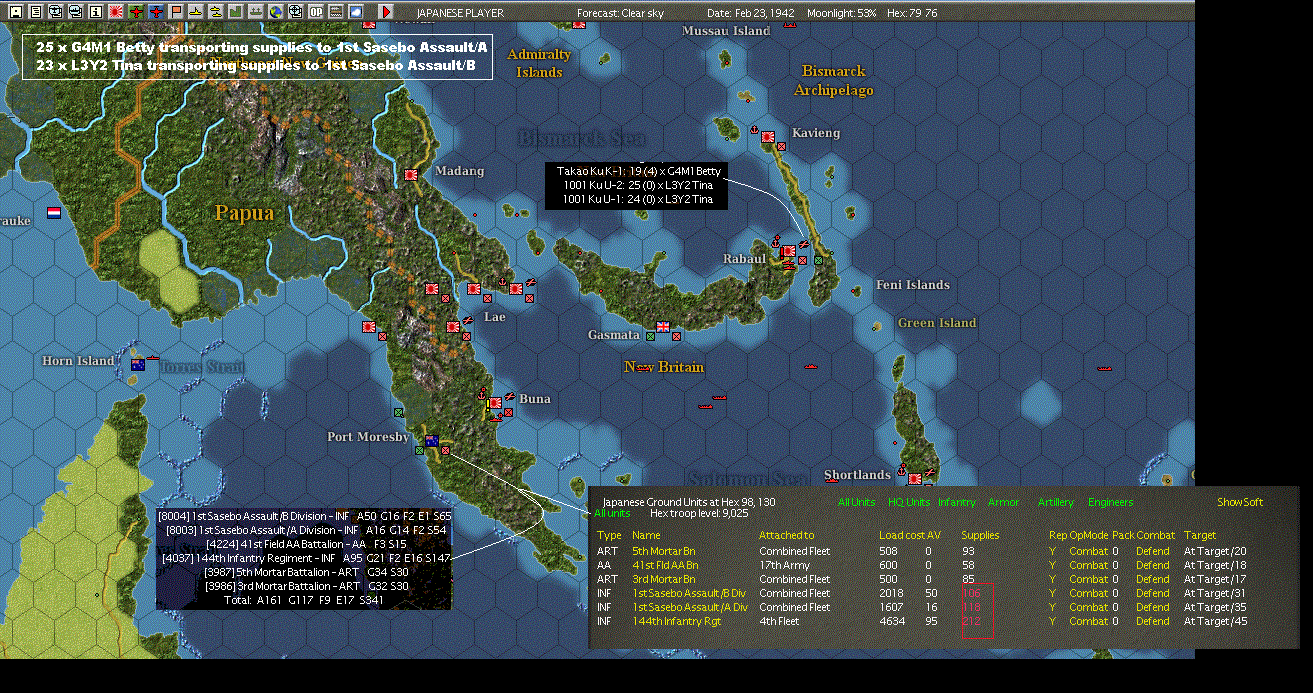
Task: Open the red plane on blue icon
Action: tap(156, 12)
